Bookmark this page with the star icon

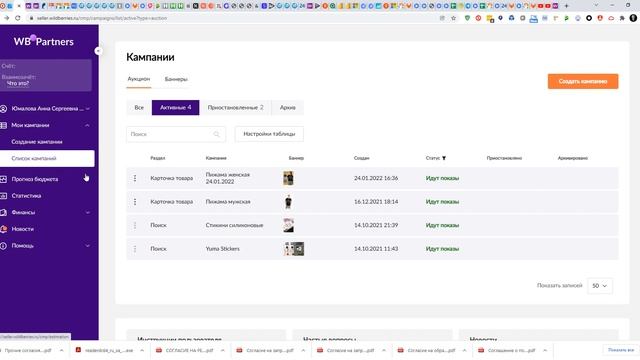point(453,18)
